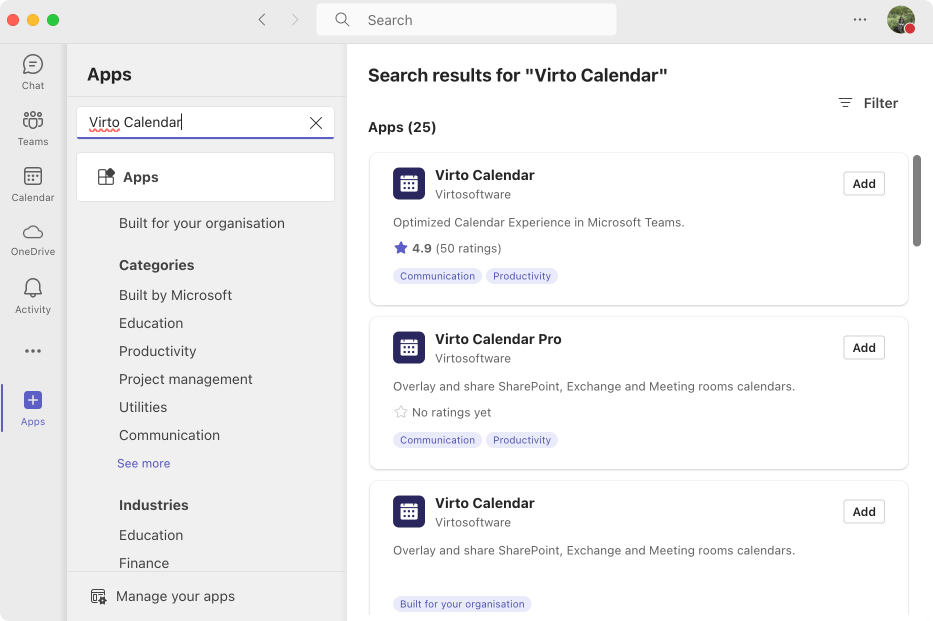Go to the Calendar sidebar icon

tap(33, 184)
